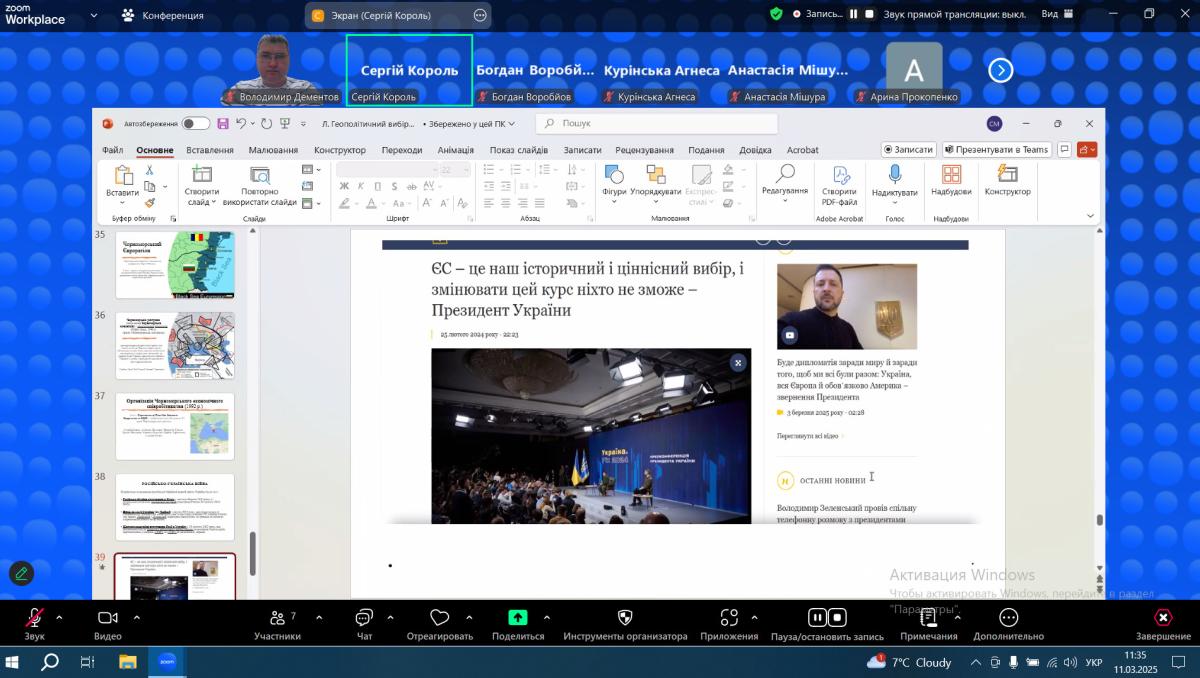Expand audio options arrow next to microphone
1200x678 pixels.
pos(59,617)
